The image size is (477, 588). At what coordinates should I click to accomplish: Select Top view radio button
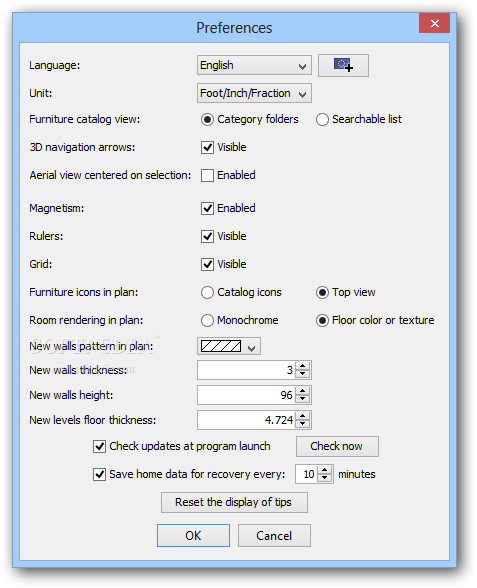coord(322,292)
